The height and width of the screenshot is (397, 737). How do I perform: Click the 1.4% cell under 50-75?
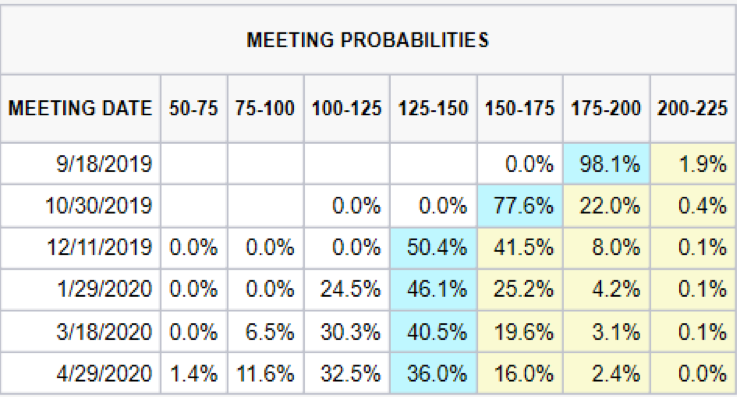[194, 374]
